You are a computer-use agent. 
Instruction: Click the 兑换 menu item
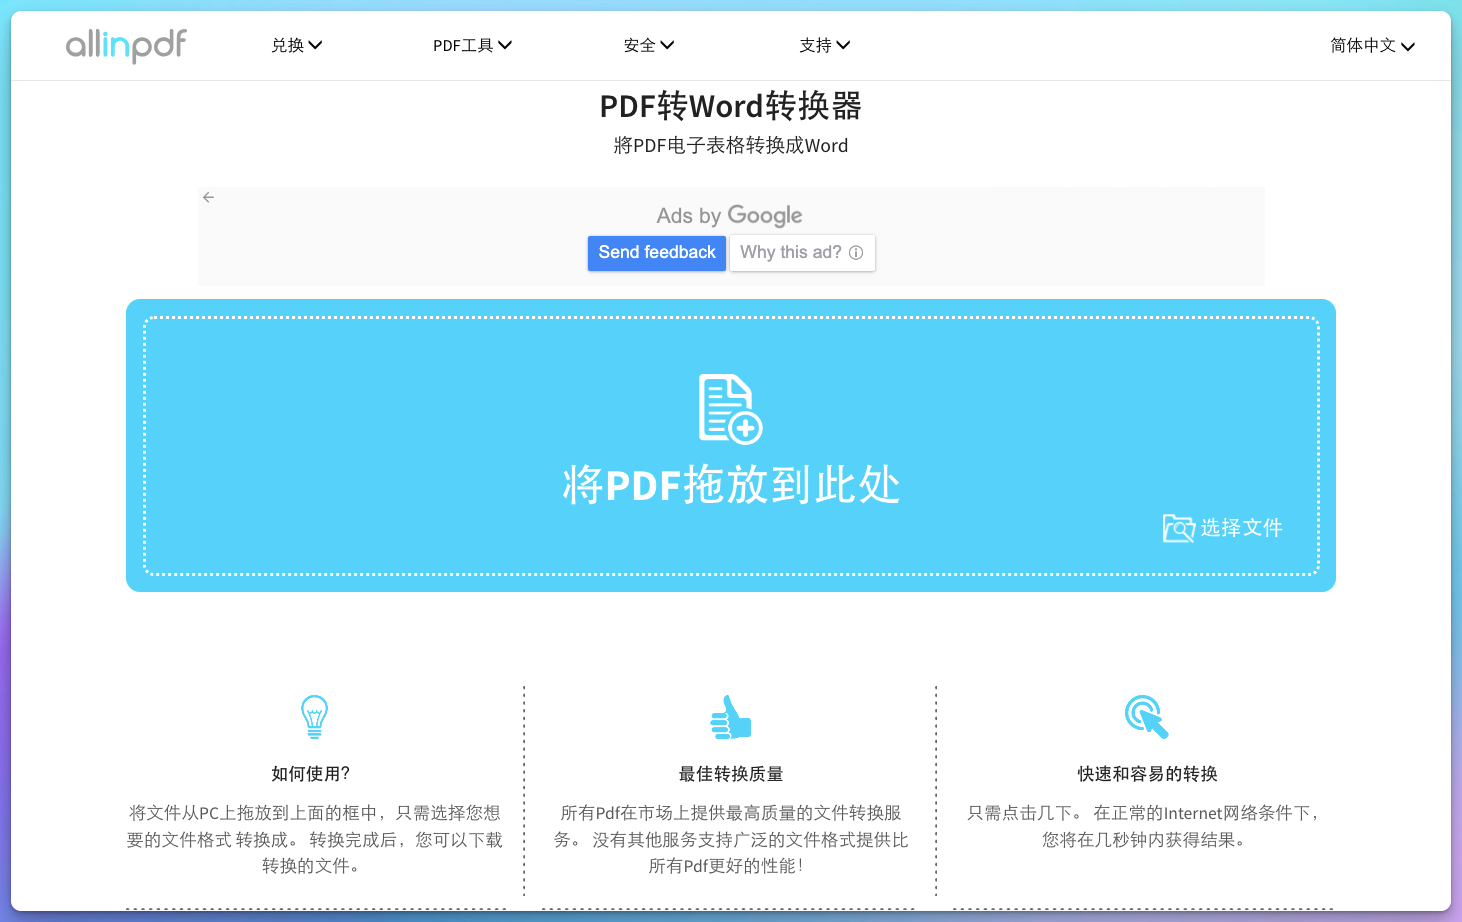click(x=287, y=44)
